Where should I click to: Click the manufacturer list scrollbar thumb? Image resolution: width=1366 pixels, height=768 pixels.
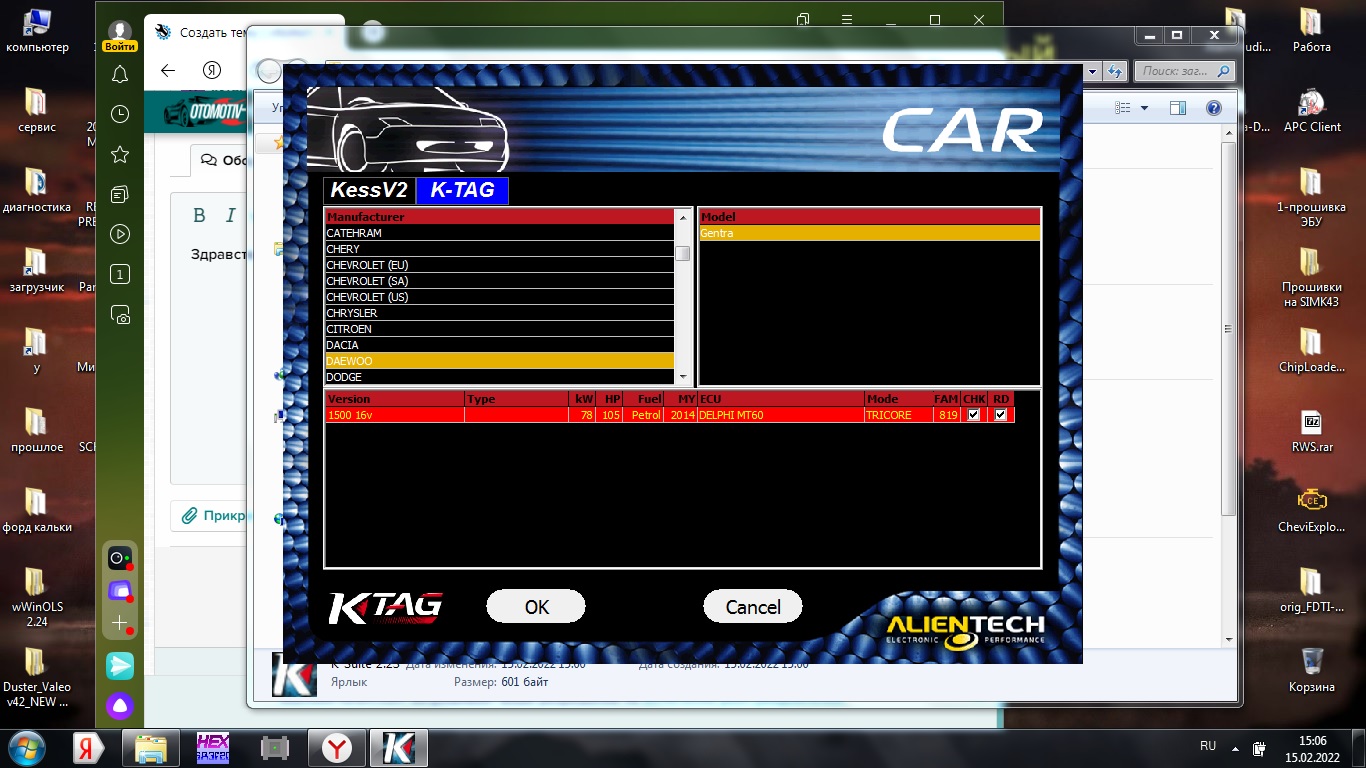click(682, 253)
